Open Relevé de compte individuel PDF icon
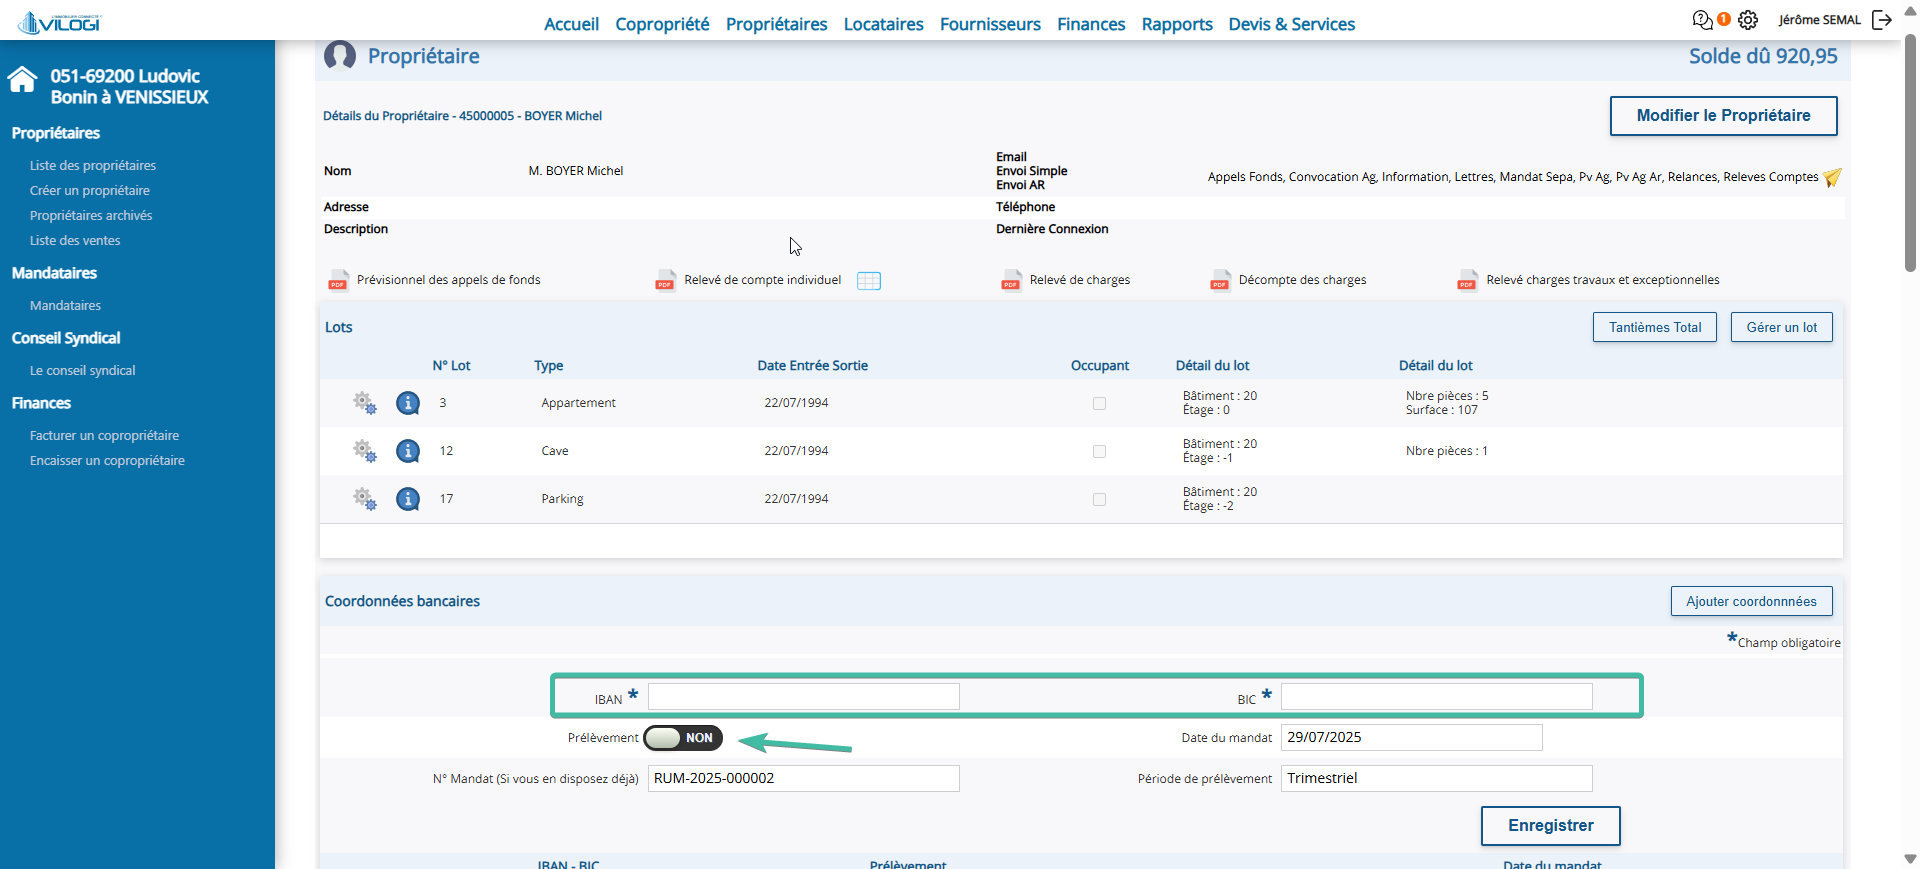Image resolution: width=1920 pixels, height=869 pixels. coord(665,280)
